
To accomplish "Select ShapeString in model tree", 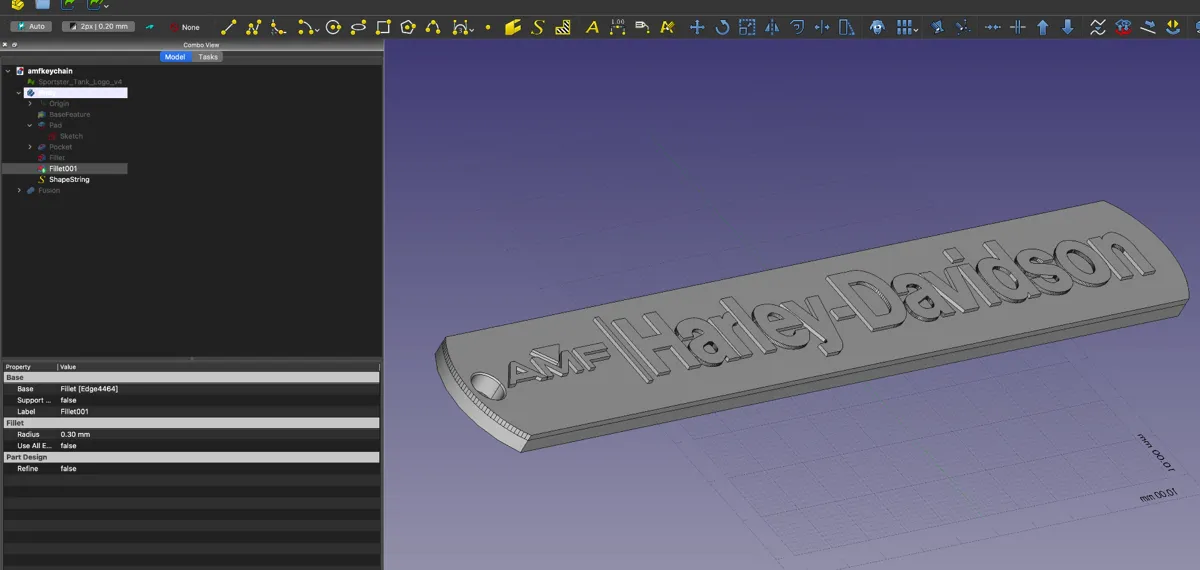I will coord(69,179).
